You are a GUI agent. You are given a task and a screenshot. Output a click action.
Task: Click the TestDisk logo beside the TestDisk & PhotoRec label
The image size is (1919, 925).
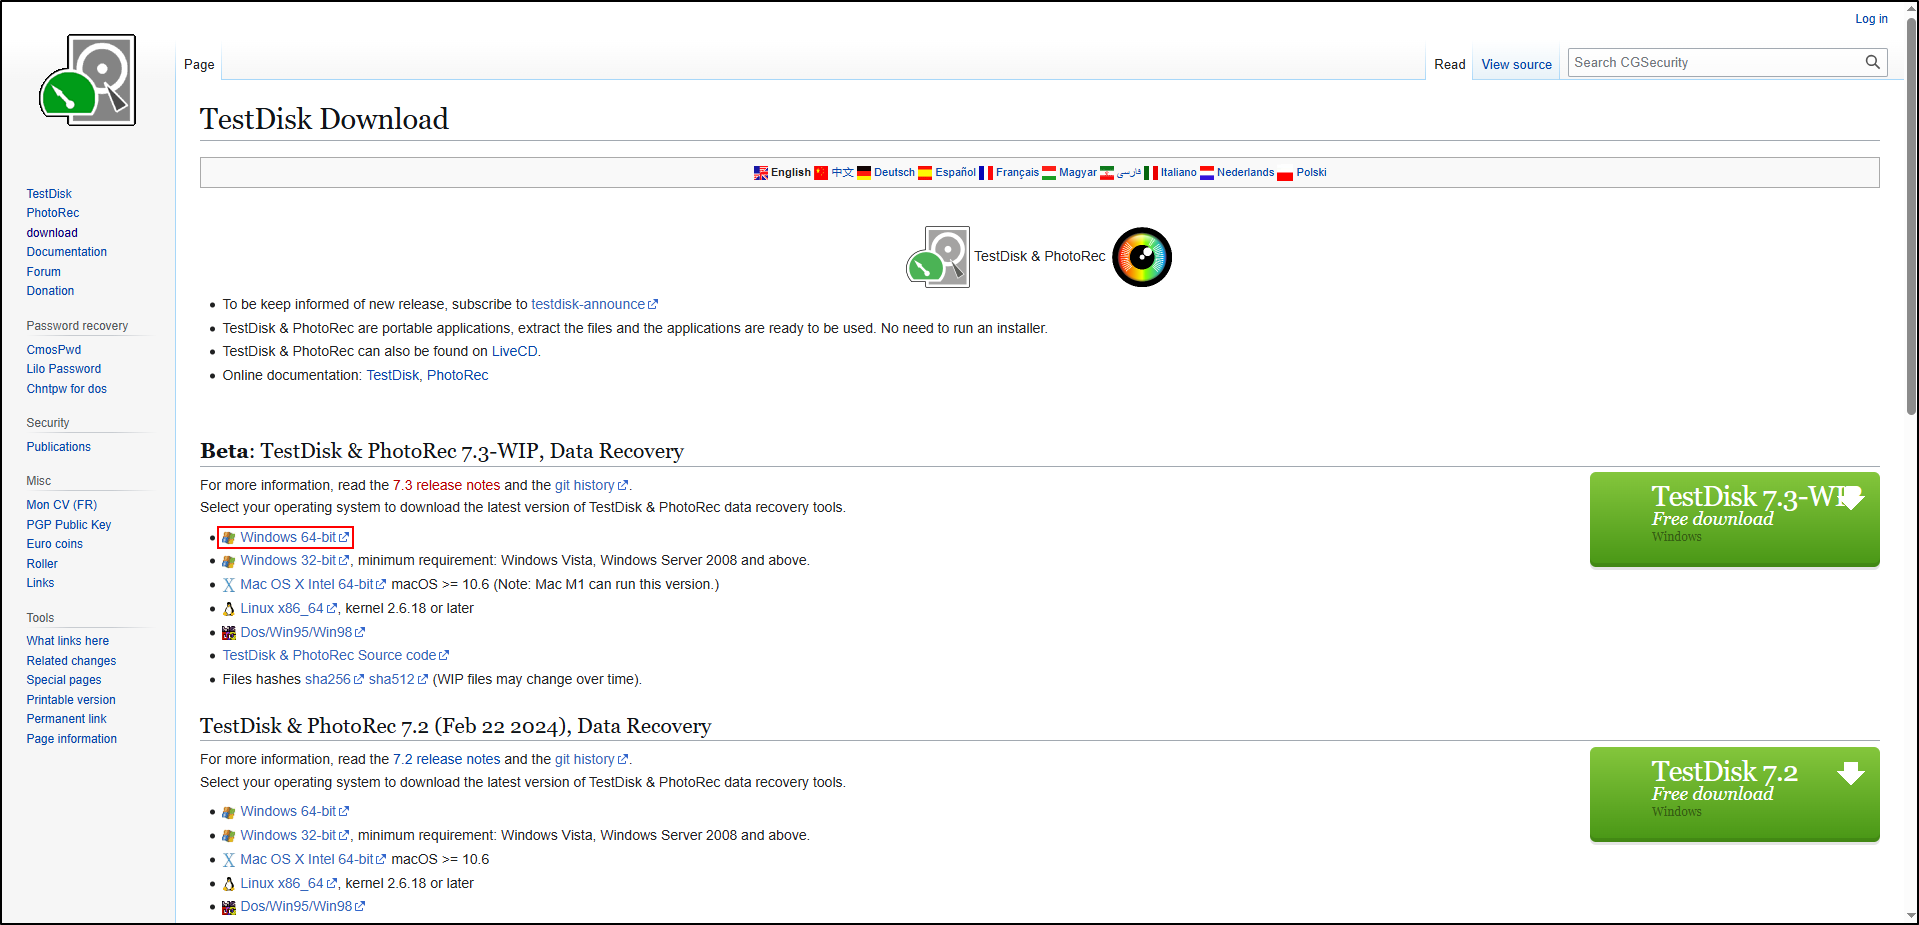click(x=938, y=257)
